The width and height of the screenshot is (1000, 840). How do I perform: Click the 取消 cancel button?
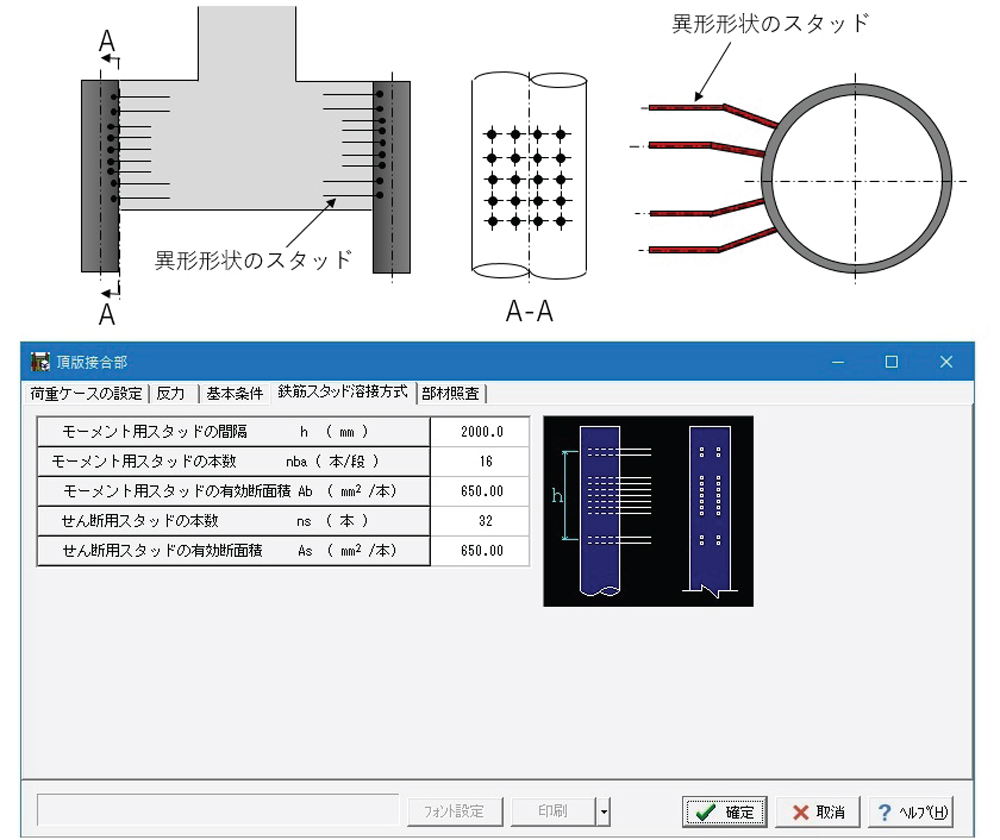(818, 812)
